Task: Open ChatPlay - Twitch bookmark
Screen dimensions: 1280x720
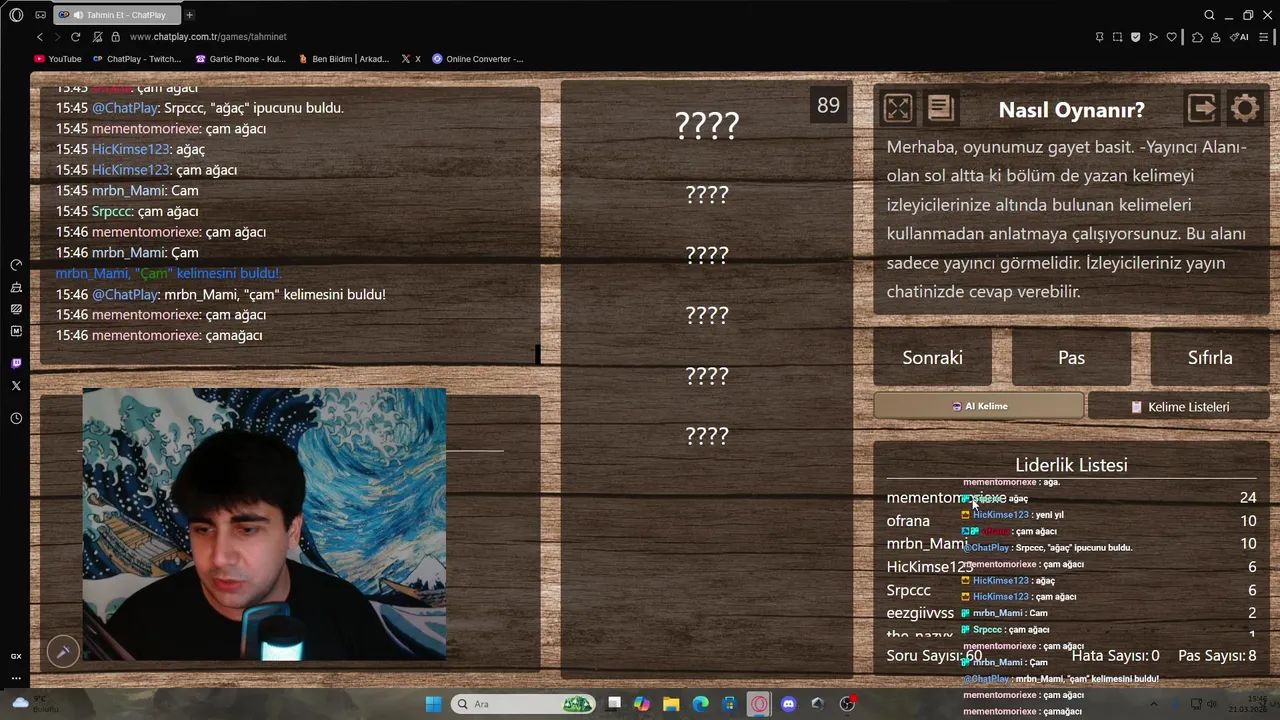Action: 137,59
